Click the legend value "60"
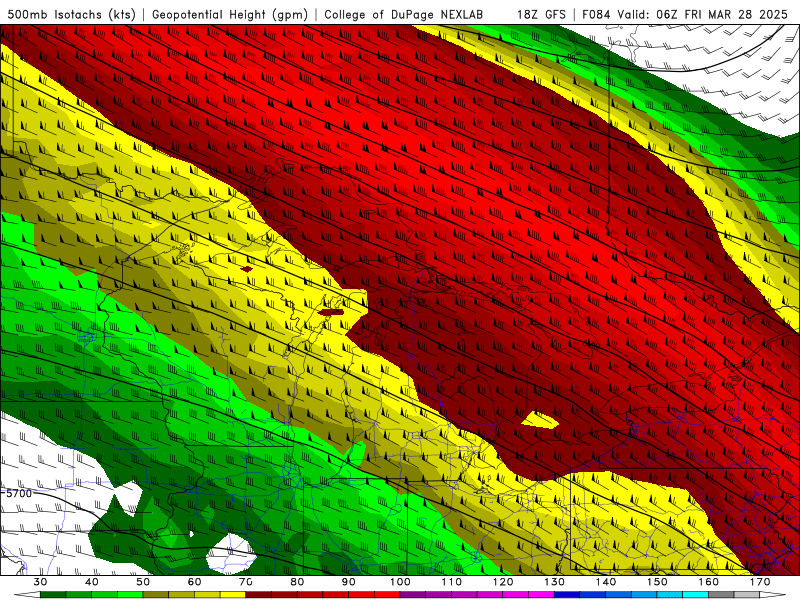800x600 pixels. coord(194,582)
